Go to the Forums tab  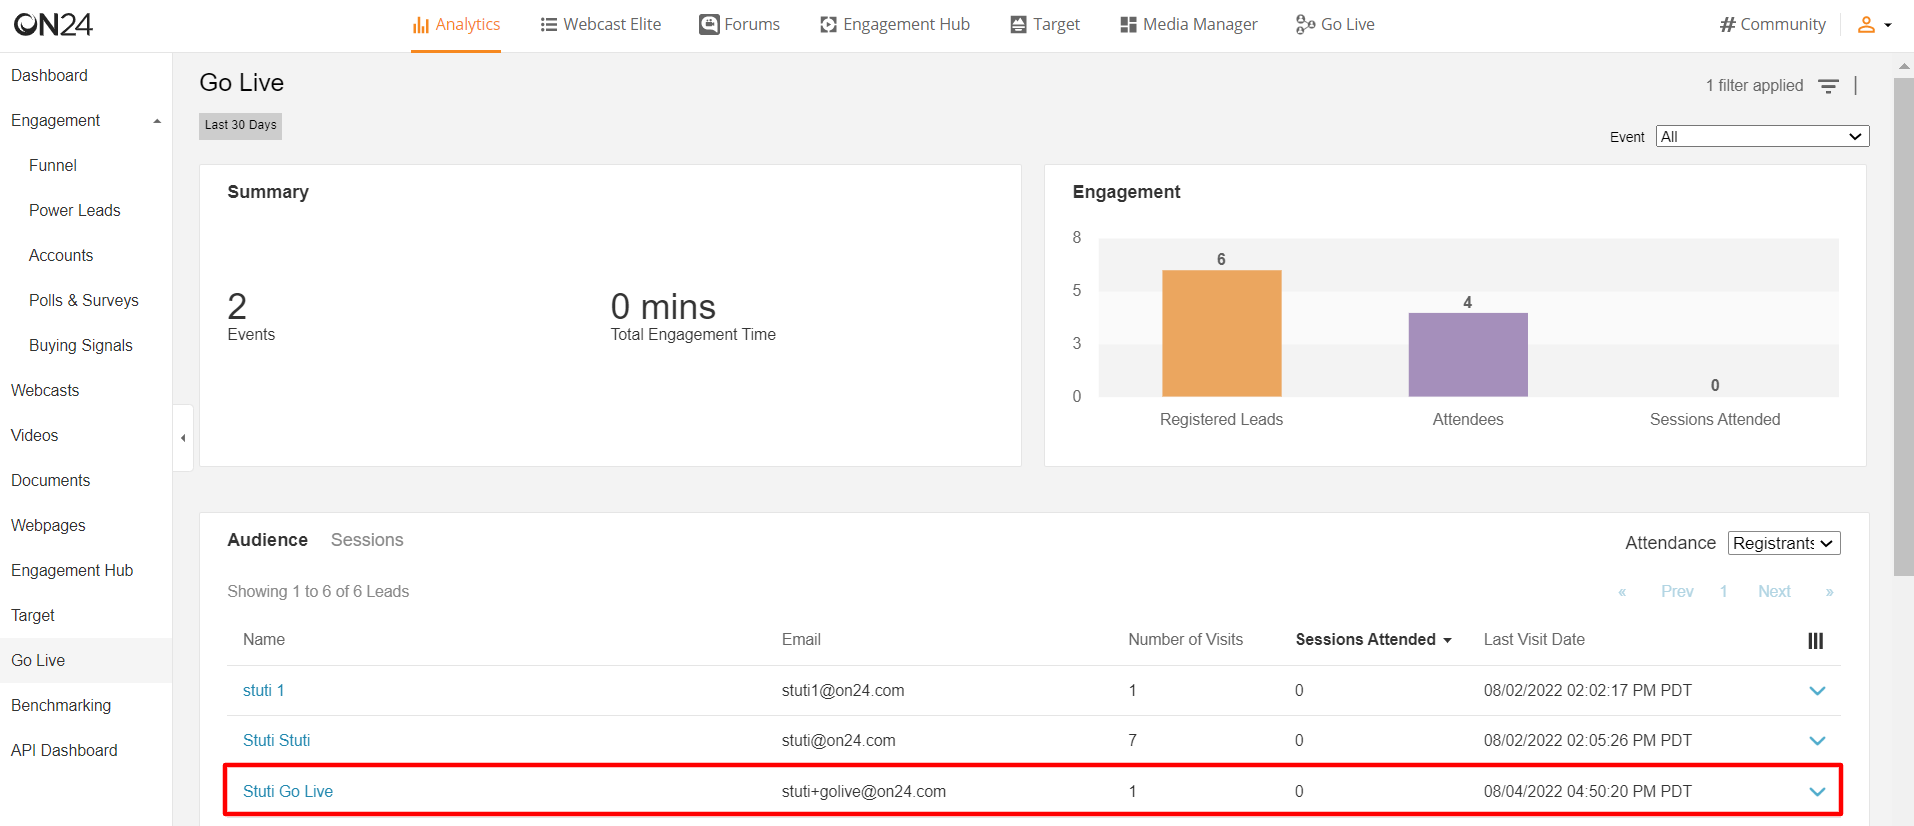coord(740,24)
